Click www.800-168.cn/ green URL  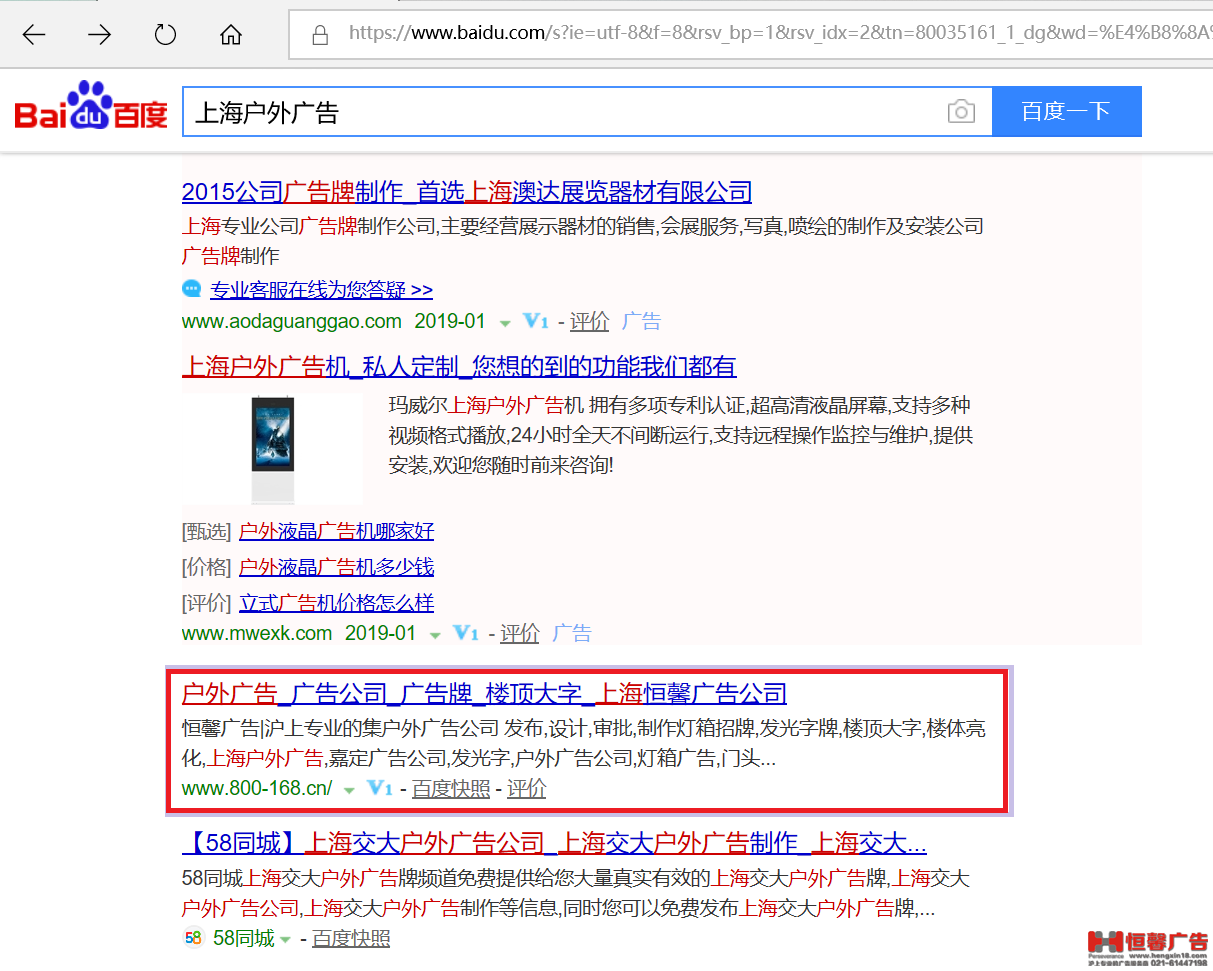(257, 789)
